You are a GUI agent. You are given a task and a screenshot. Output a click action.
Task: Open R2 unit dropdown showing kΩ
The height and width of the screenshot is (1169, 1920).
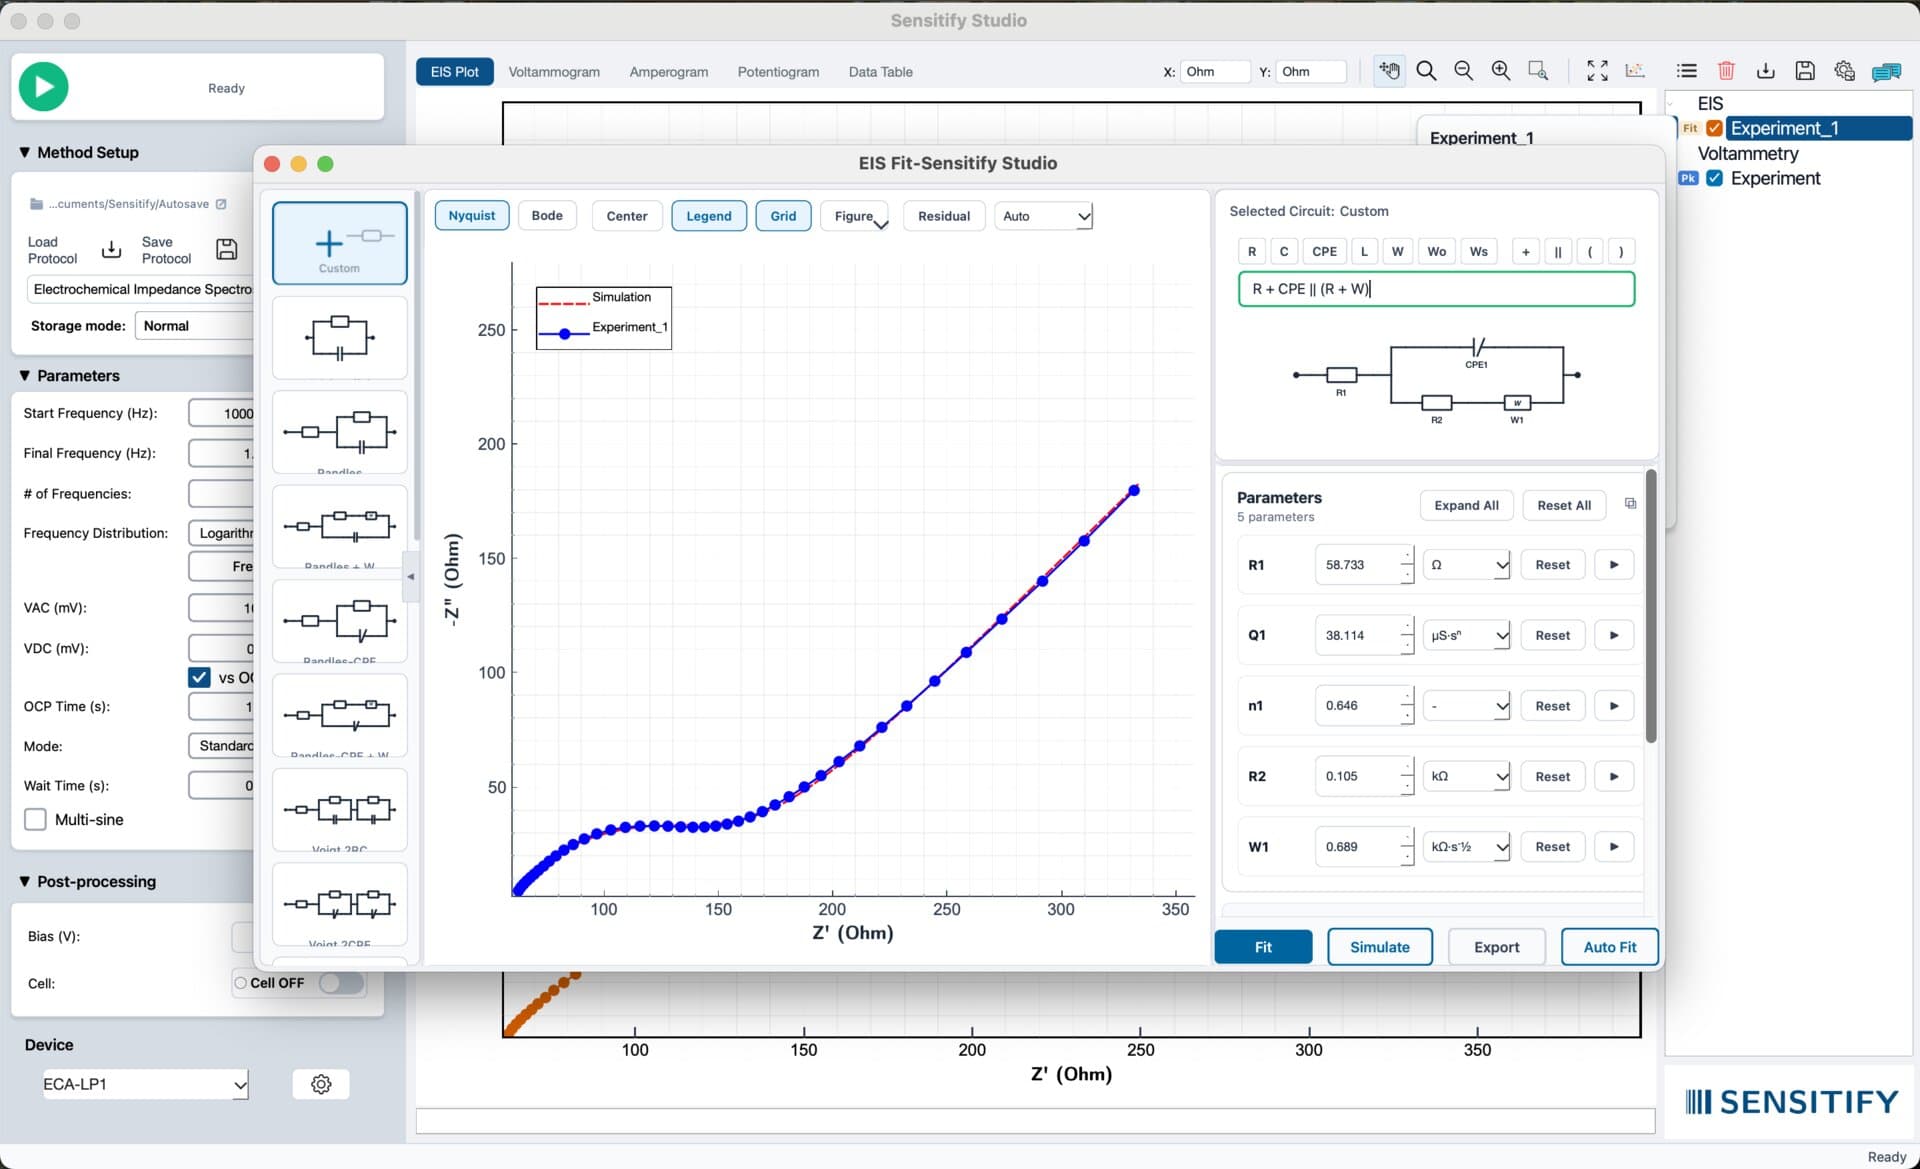pos(1466,776)
